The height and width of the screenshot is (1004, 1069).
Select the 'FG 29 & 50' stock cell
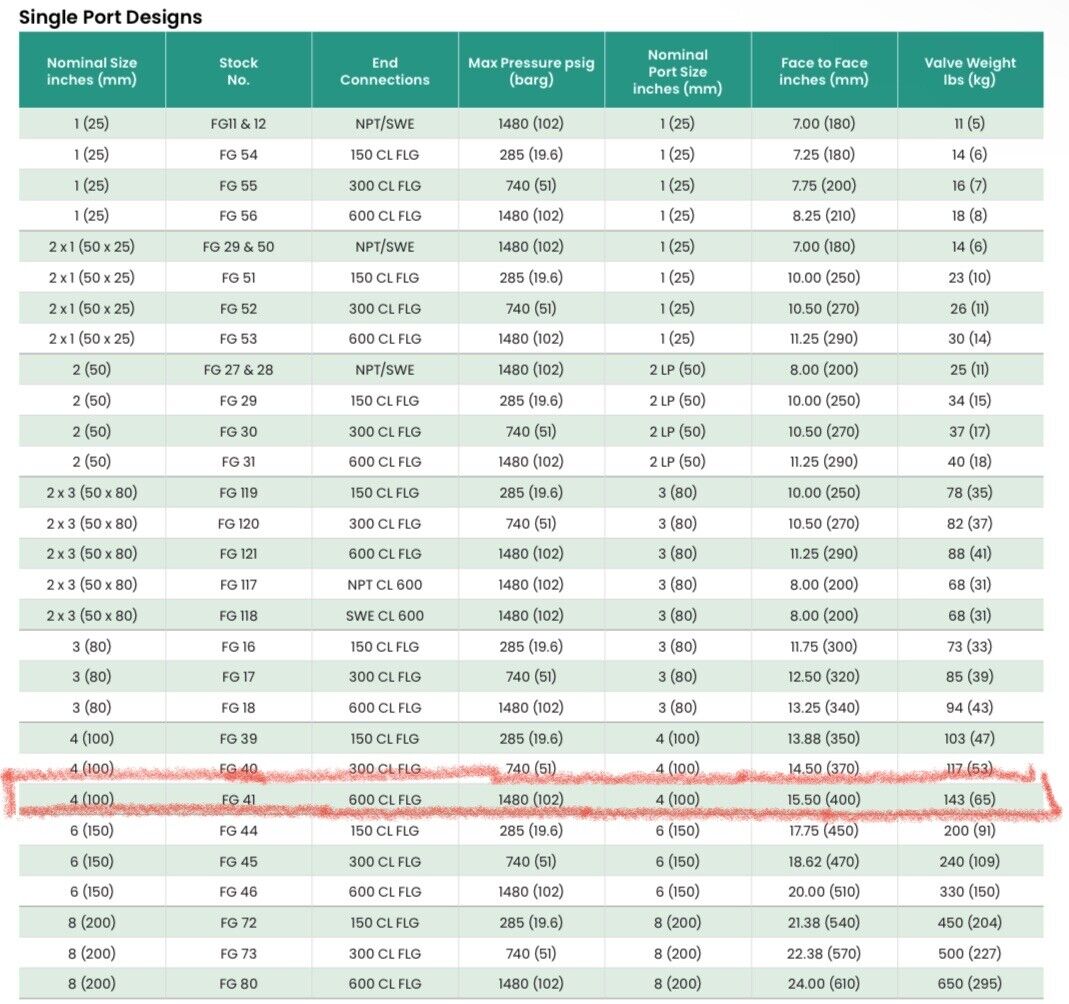pos(238,247)
